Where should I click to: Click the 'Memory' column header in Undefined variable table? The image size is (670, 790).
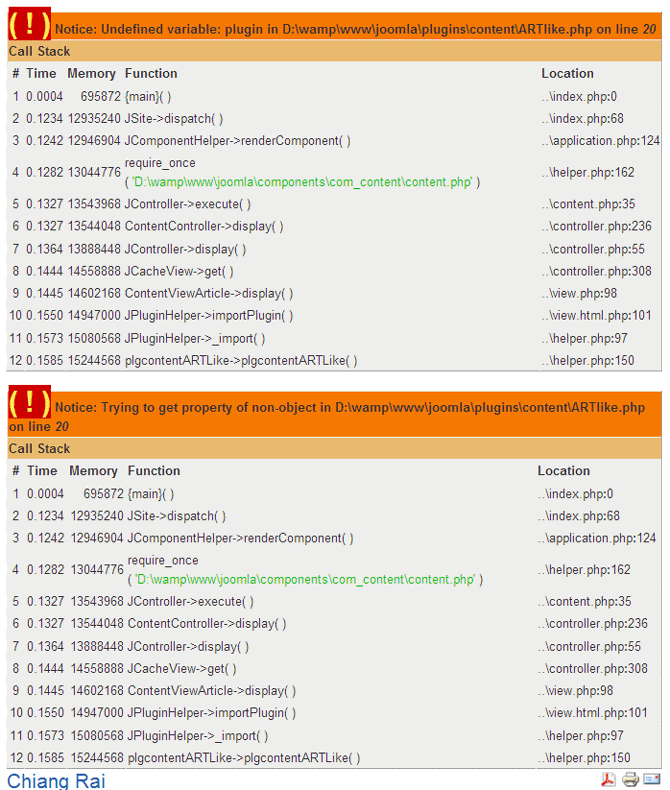pyautogui.click(x=92, y=74)
